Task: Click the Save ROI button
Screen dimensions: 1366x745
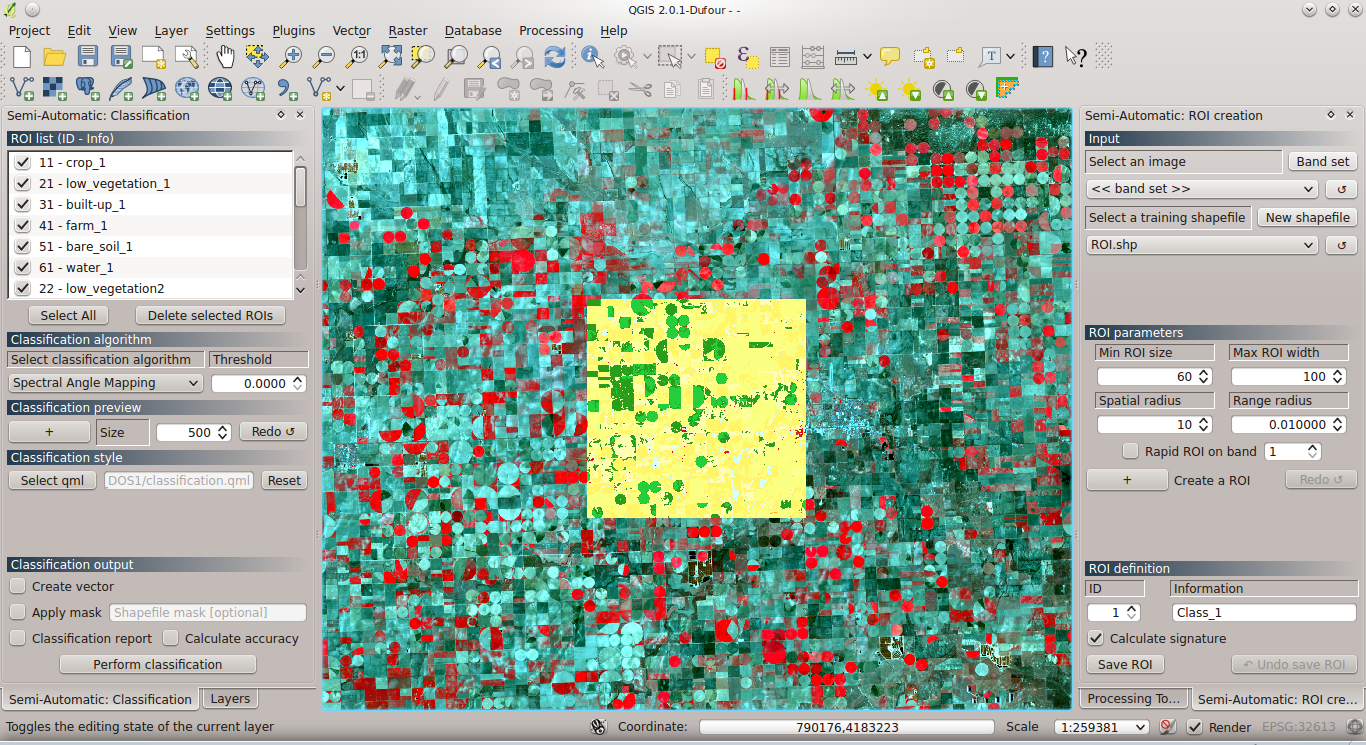Action: (x=1125, y=664)
